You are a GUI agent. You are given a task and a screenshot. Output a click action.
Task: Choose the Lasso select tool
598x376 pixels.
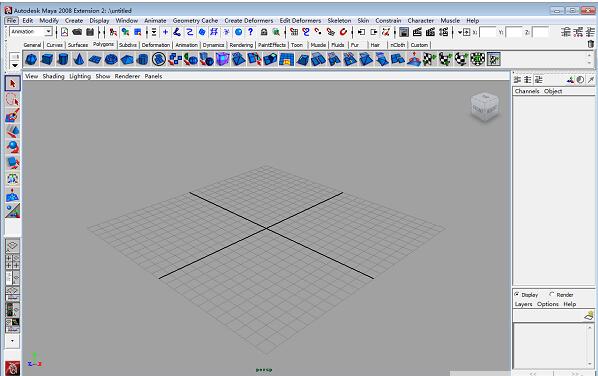coord(13,100)
